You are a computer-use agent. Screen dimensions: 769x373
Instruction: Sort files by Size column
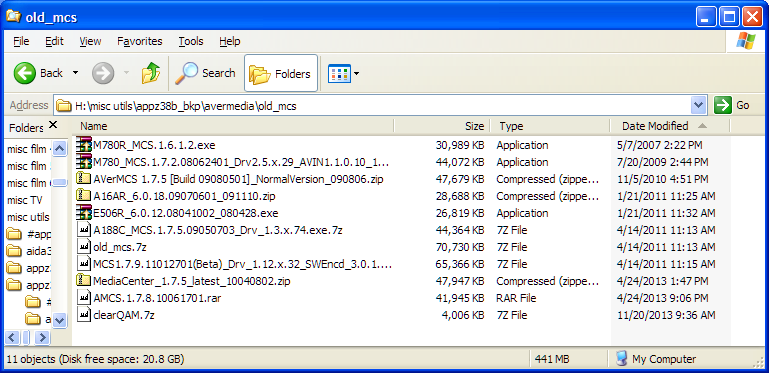[x=442, y=126]
